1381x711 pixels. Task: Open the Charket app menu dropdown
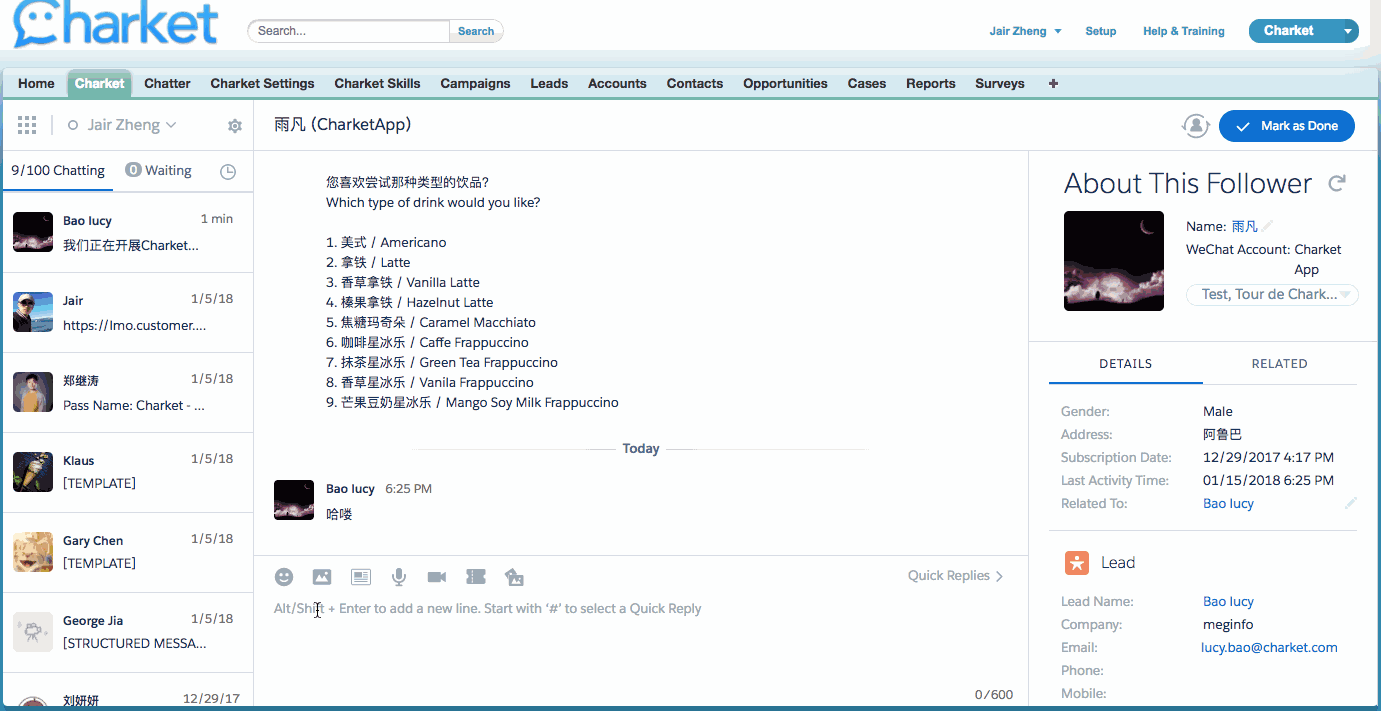(1349, 31)
